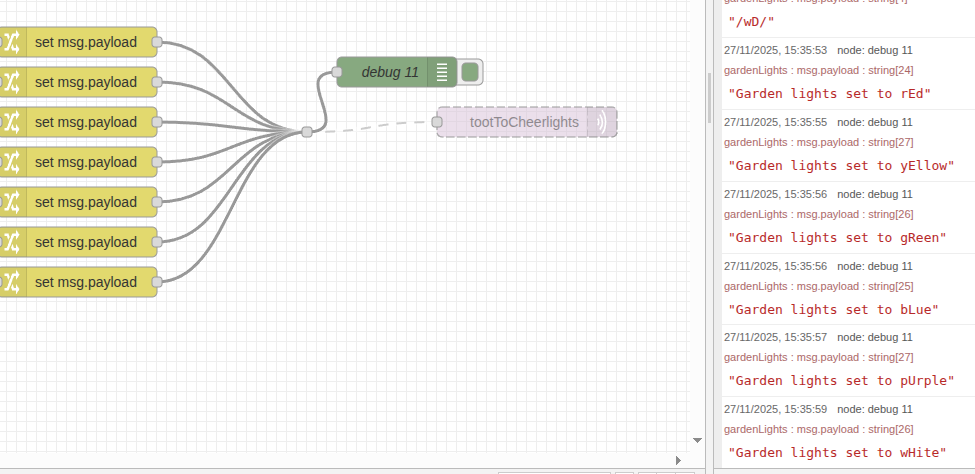Click "node: debug 11" link at 15:35:53
Screen dimensions: 975x474
coord(874,50)
